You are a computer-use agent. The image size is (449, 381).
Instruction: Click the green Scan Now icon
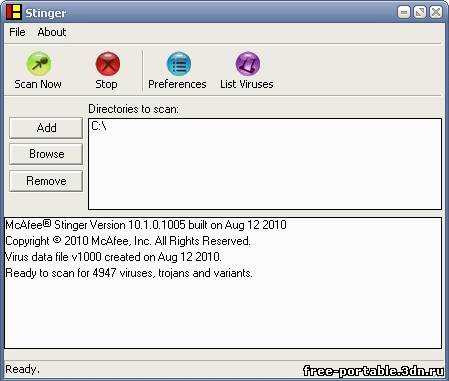click(x=39, y=64)
